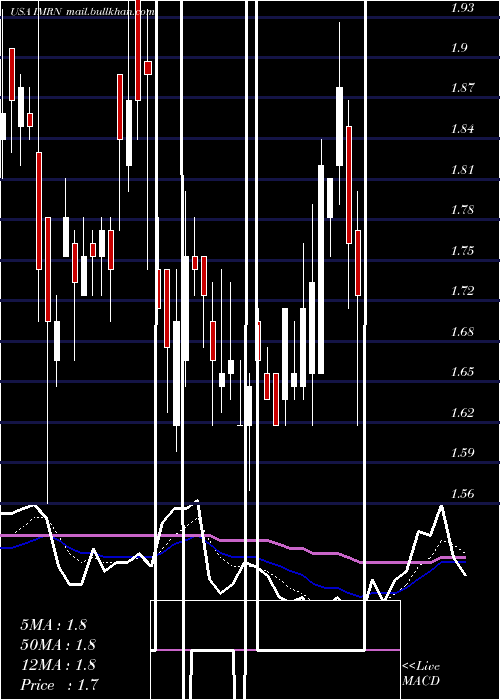Click the <<Live MACD label
Image resolution: width=500 pixels, height=700 pixels.
[421, 674]
